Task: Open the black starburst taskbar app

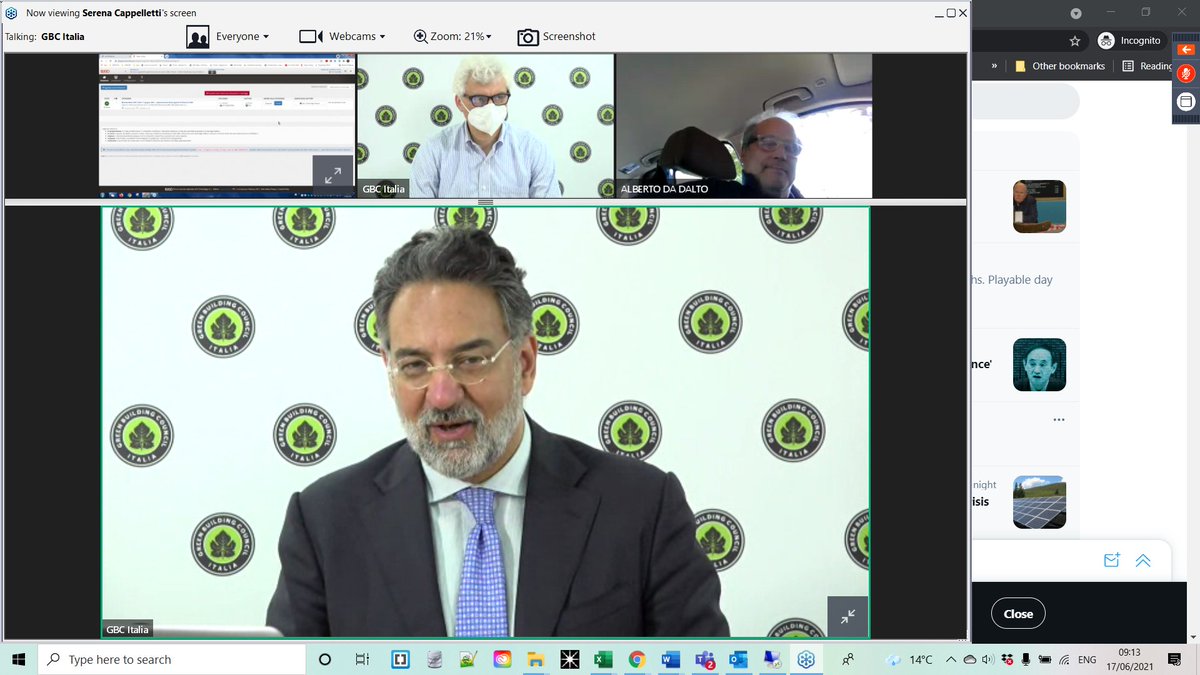Action: (569, 659)
